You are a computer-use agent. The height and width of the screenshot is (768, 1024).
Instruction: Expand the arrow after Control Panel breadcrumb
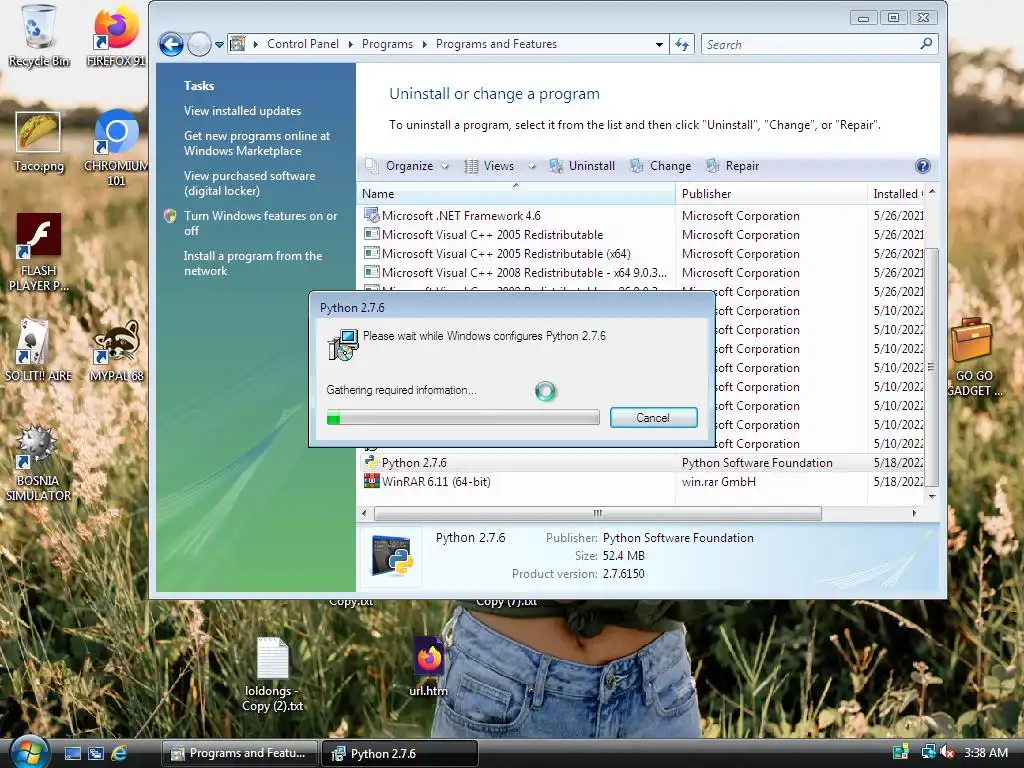tap(351, 44)
